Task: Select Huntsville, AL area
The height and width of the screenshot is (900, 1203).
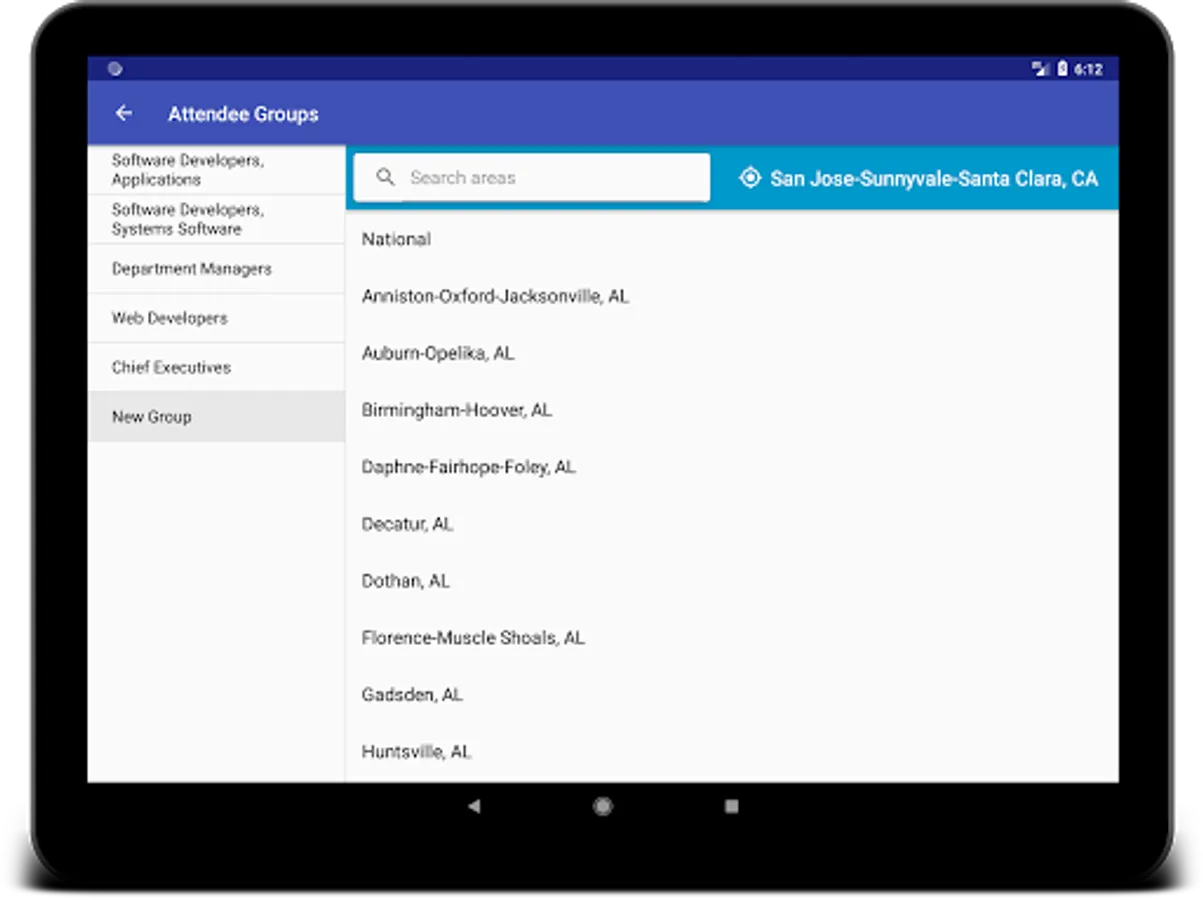Action: (x=732, y=752)
